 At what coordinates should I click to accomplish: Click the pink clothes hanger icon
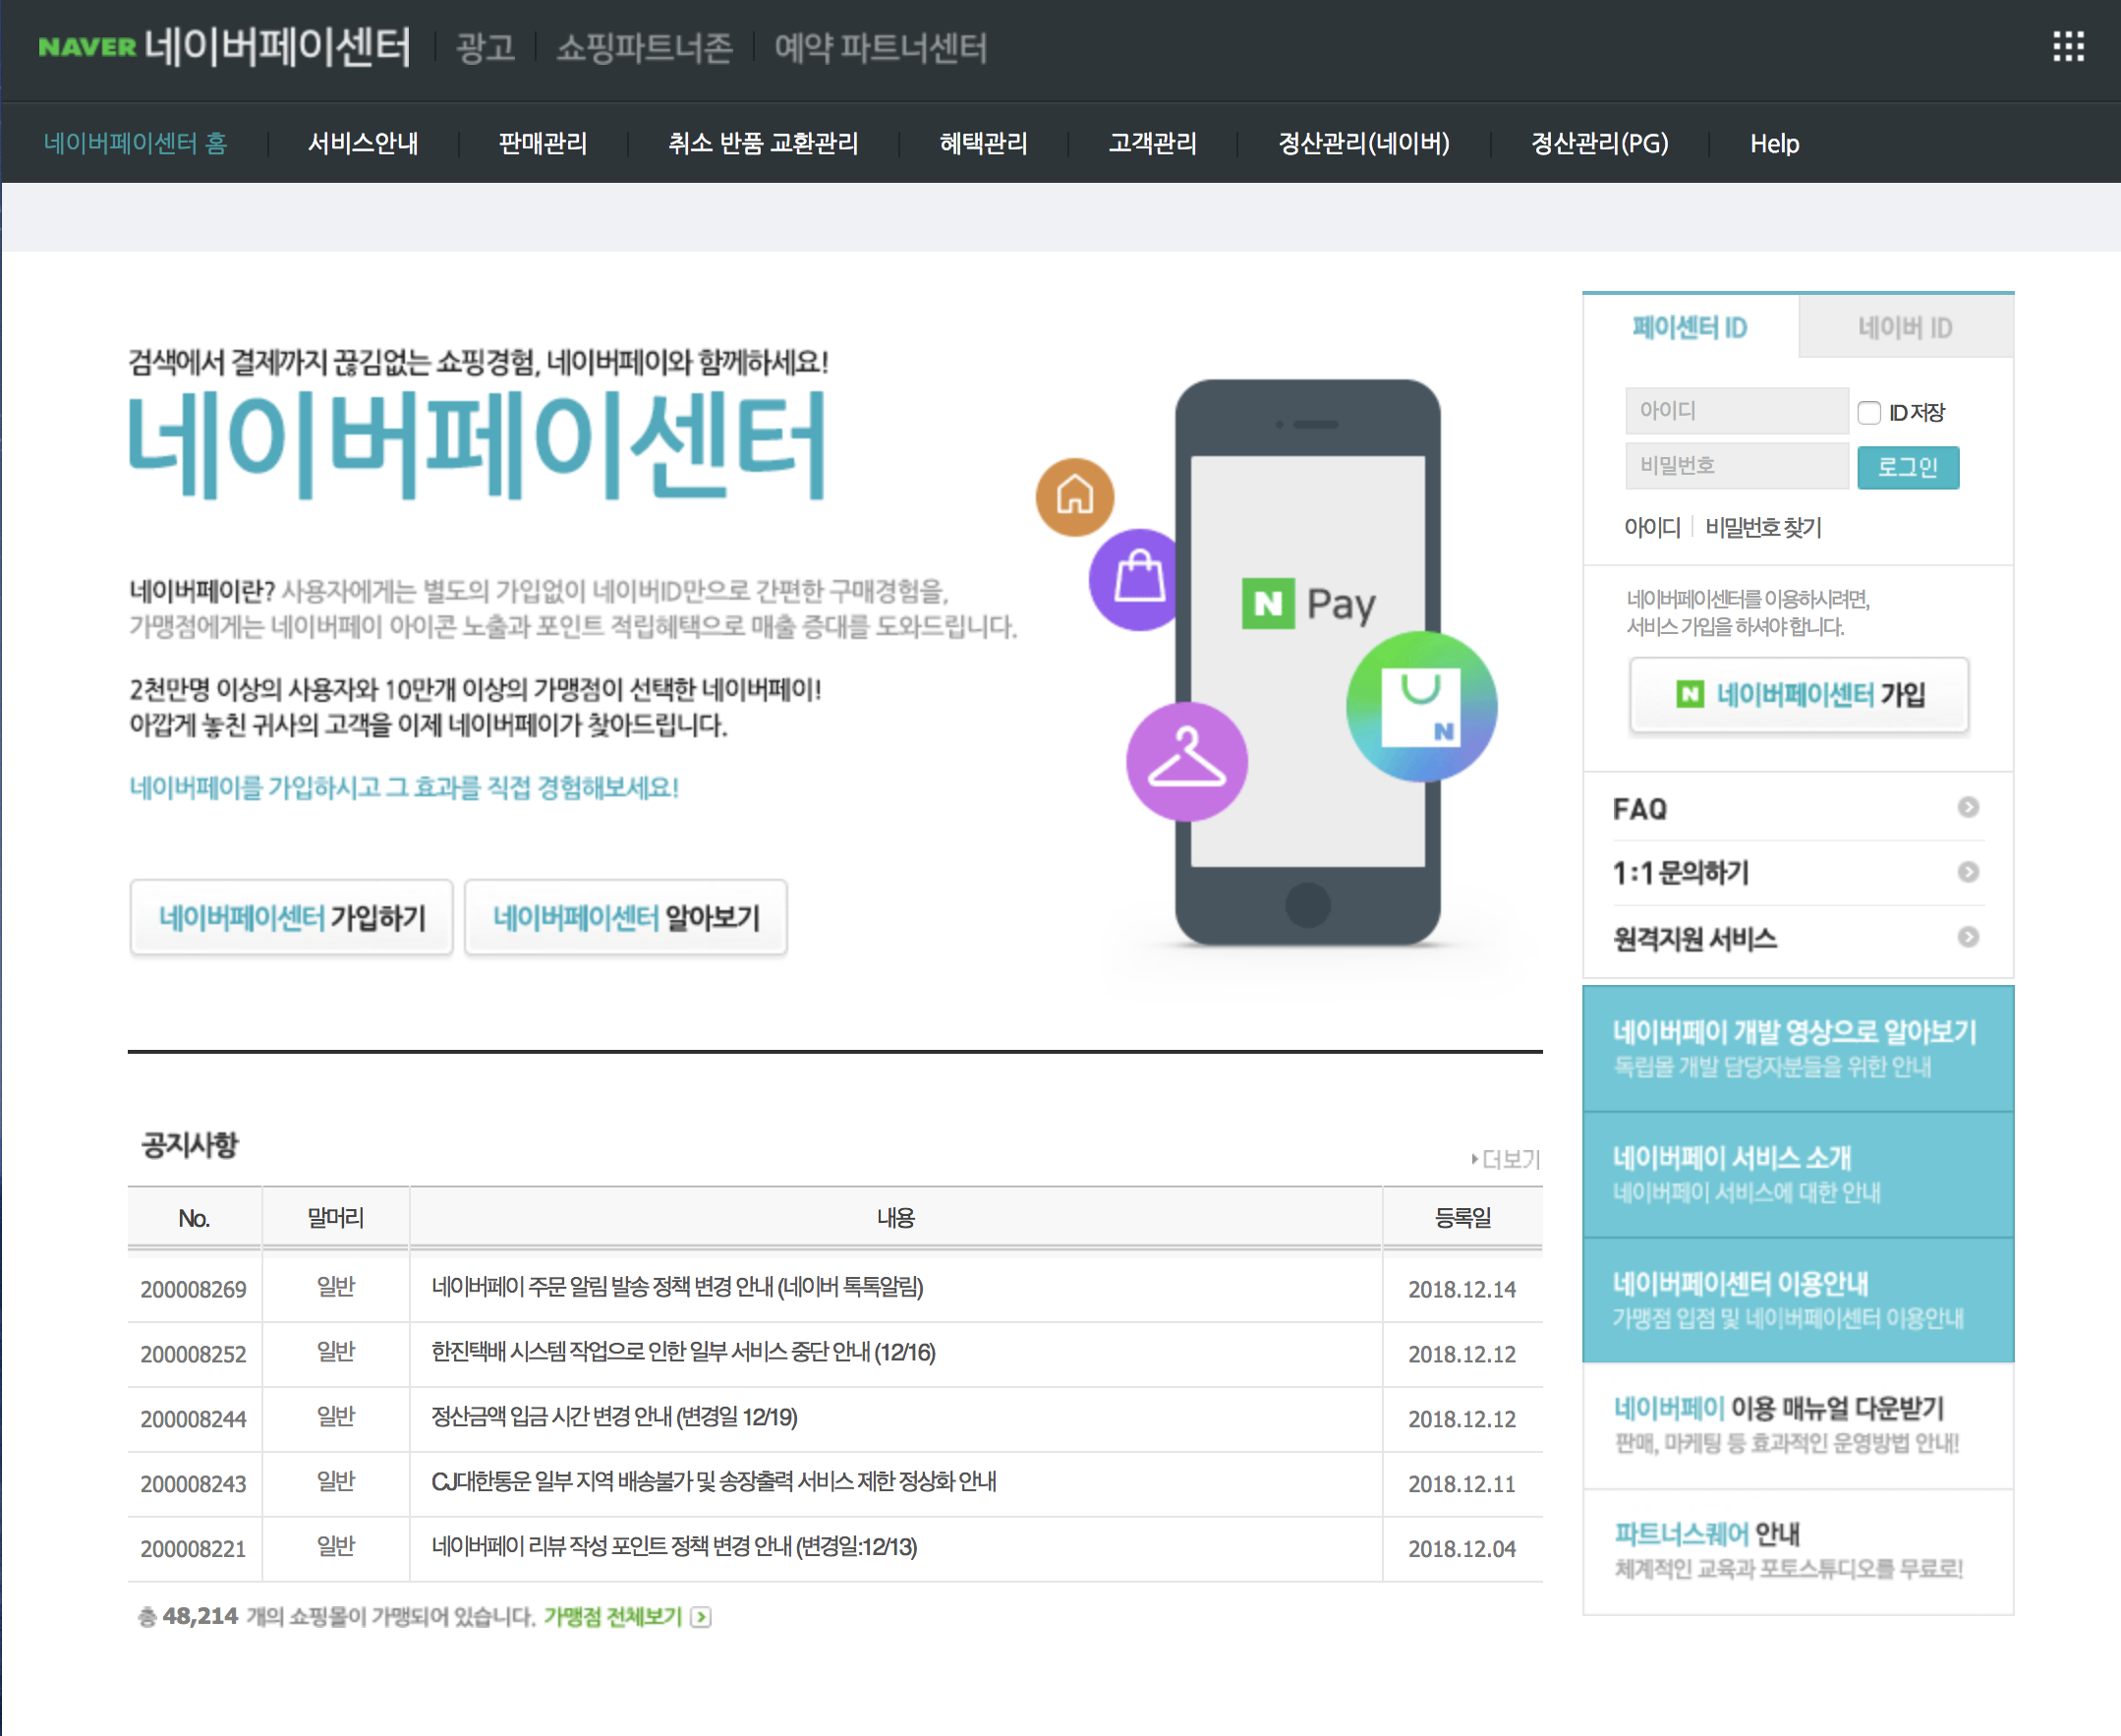[x=1187, y=761]
